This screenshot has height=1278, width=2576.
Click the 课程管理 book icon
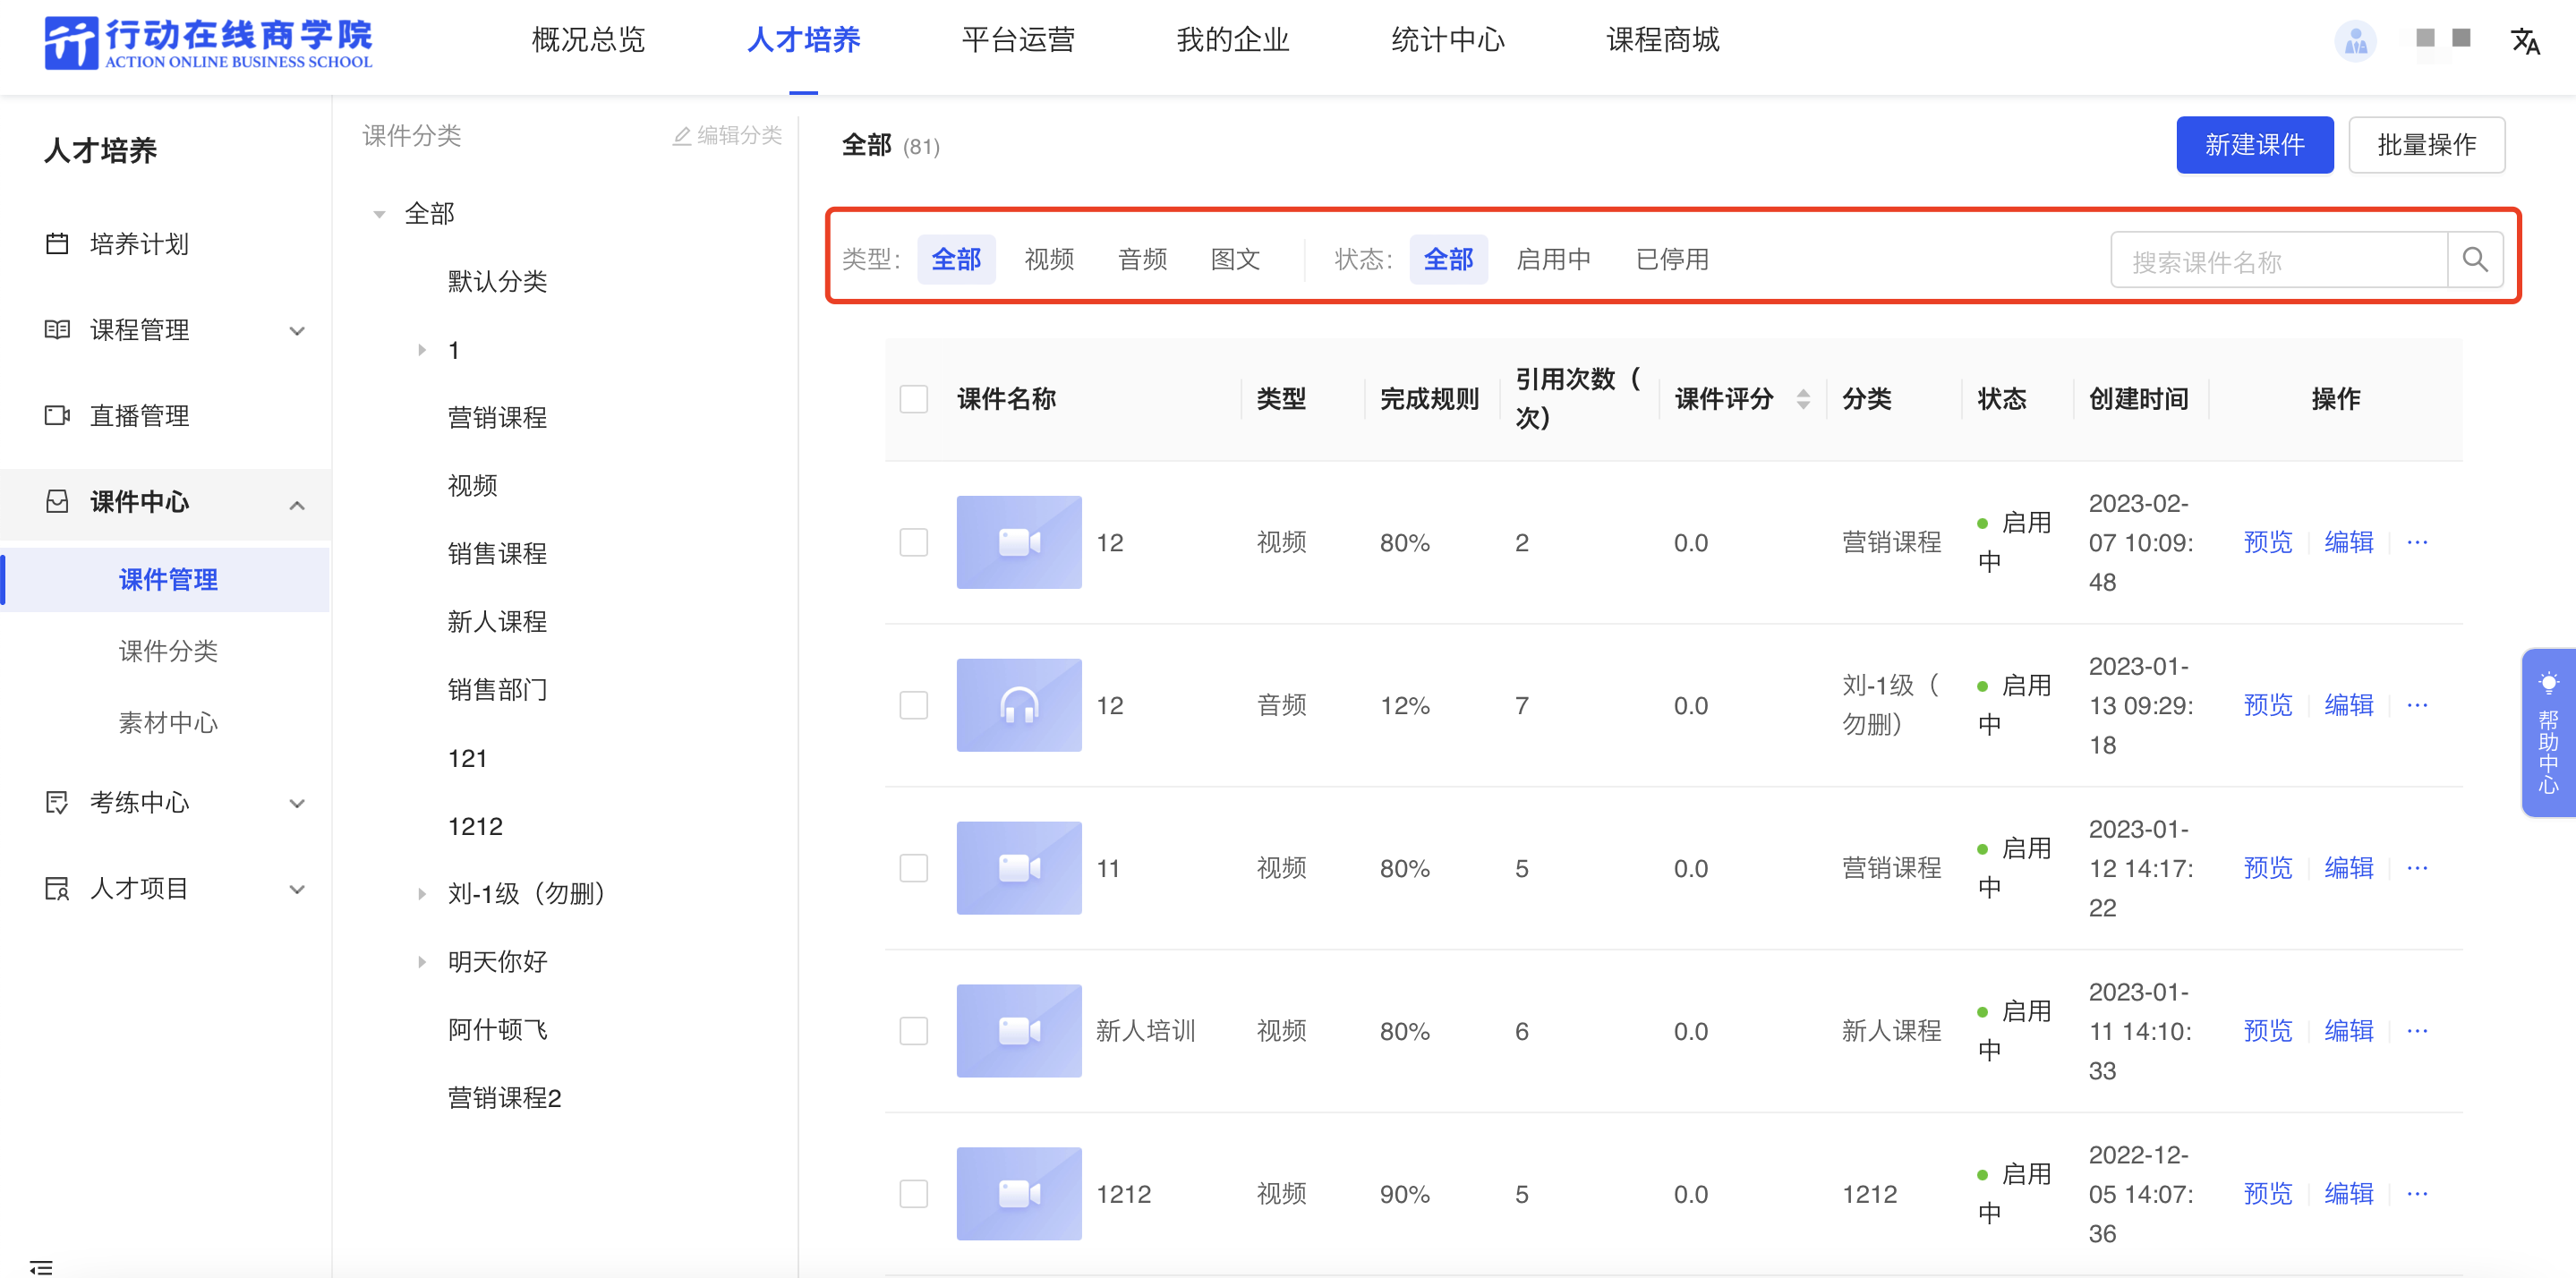[x=57, y=330]
